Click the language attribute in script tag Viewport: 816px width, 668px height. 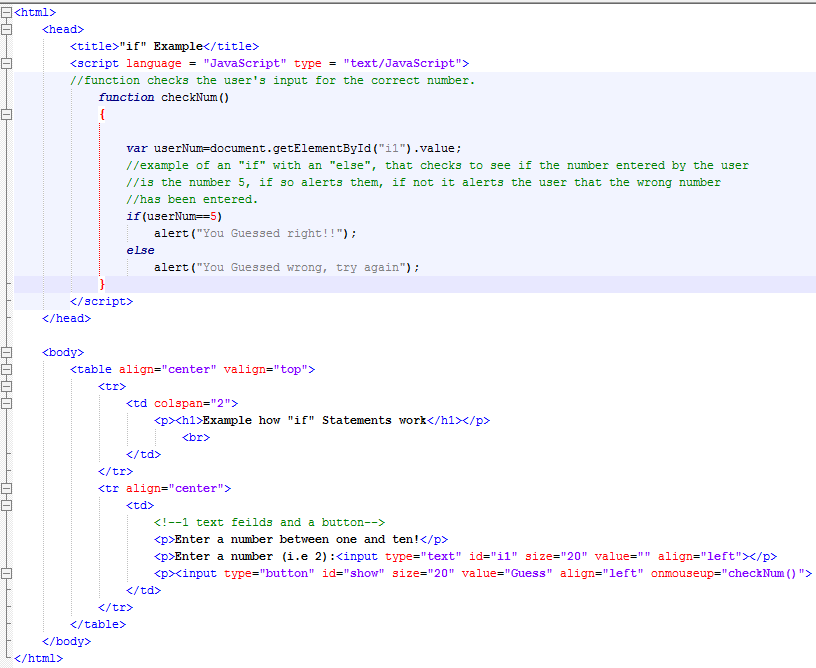[x=154, y=63]
